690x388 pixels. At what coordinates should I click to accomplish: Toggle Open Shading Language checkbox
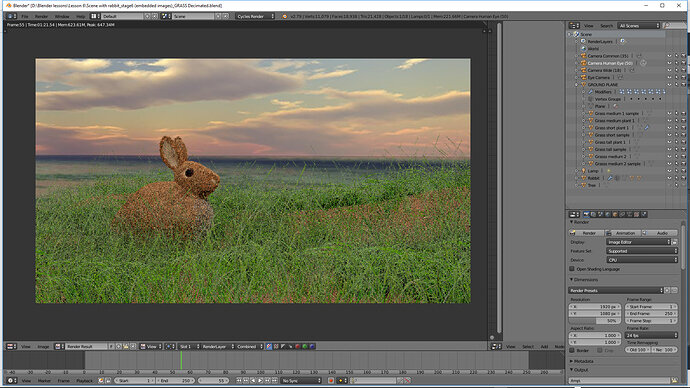click(572, 269)
